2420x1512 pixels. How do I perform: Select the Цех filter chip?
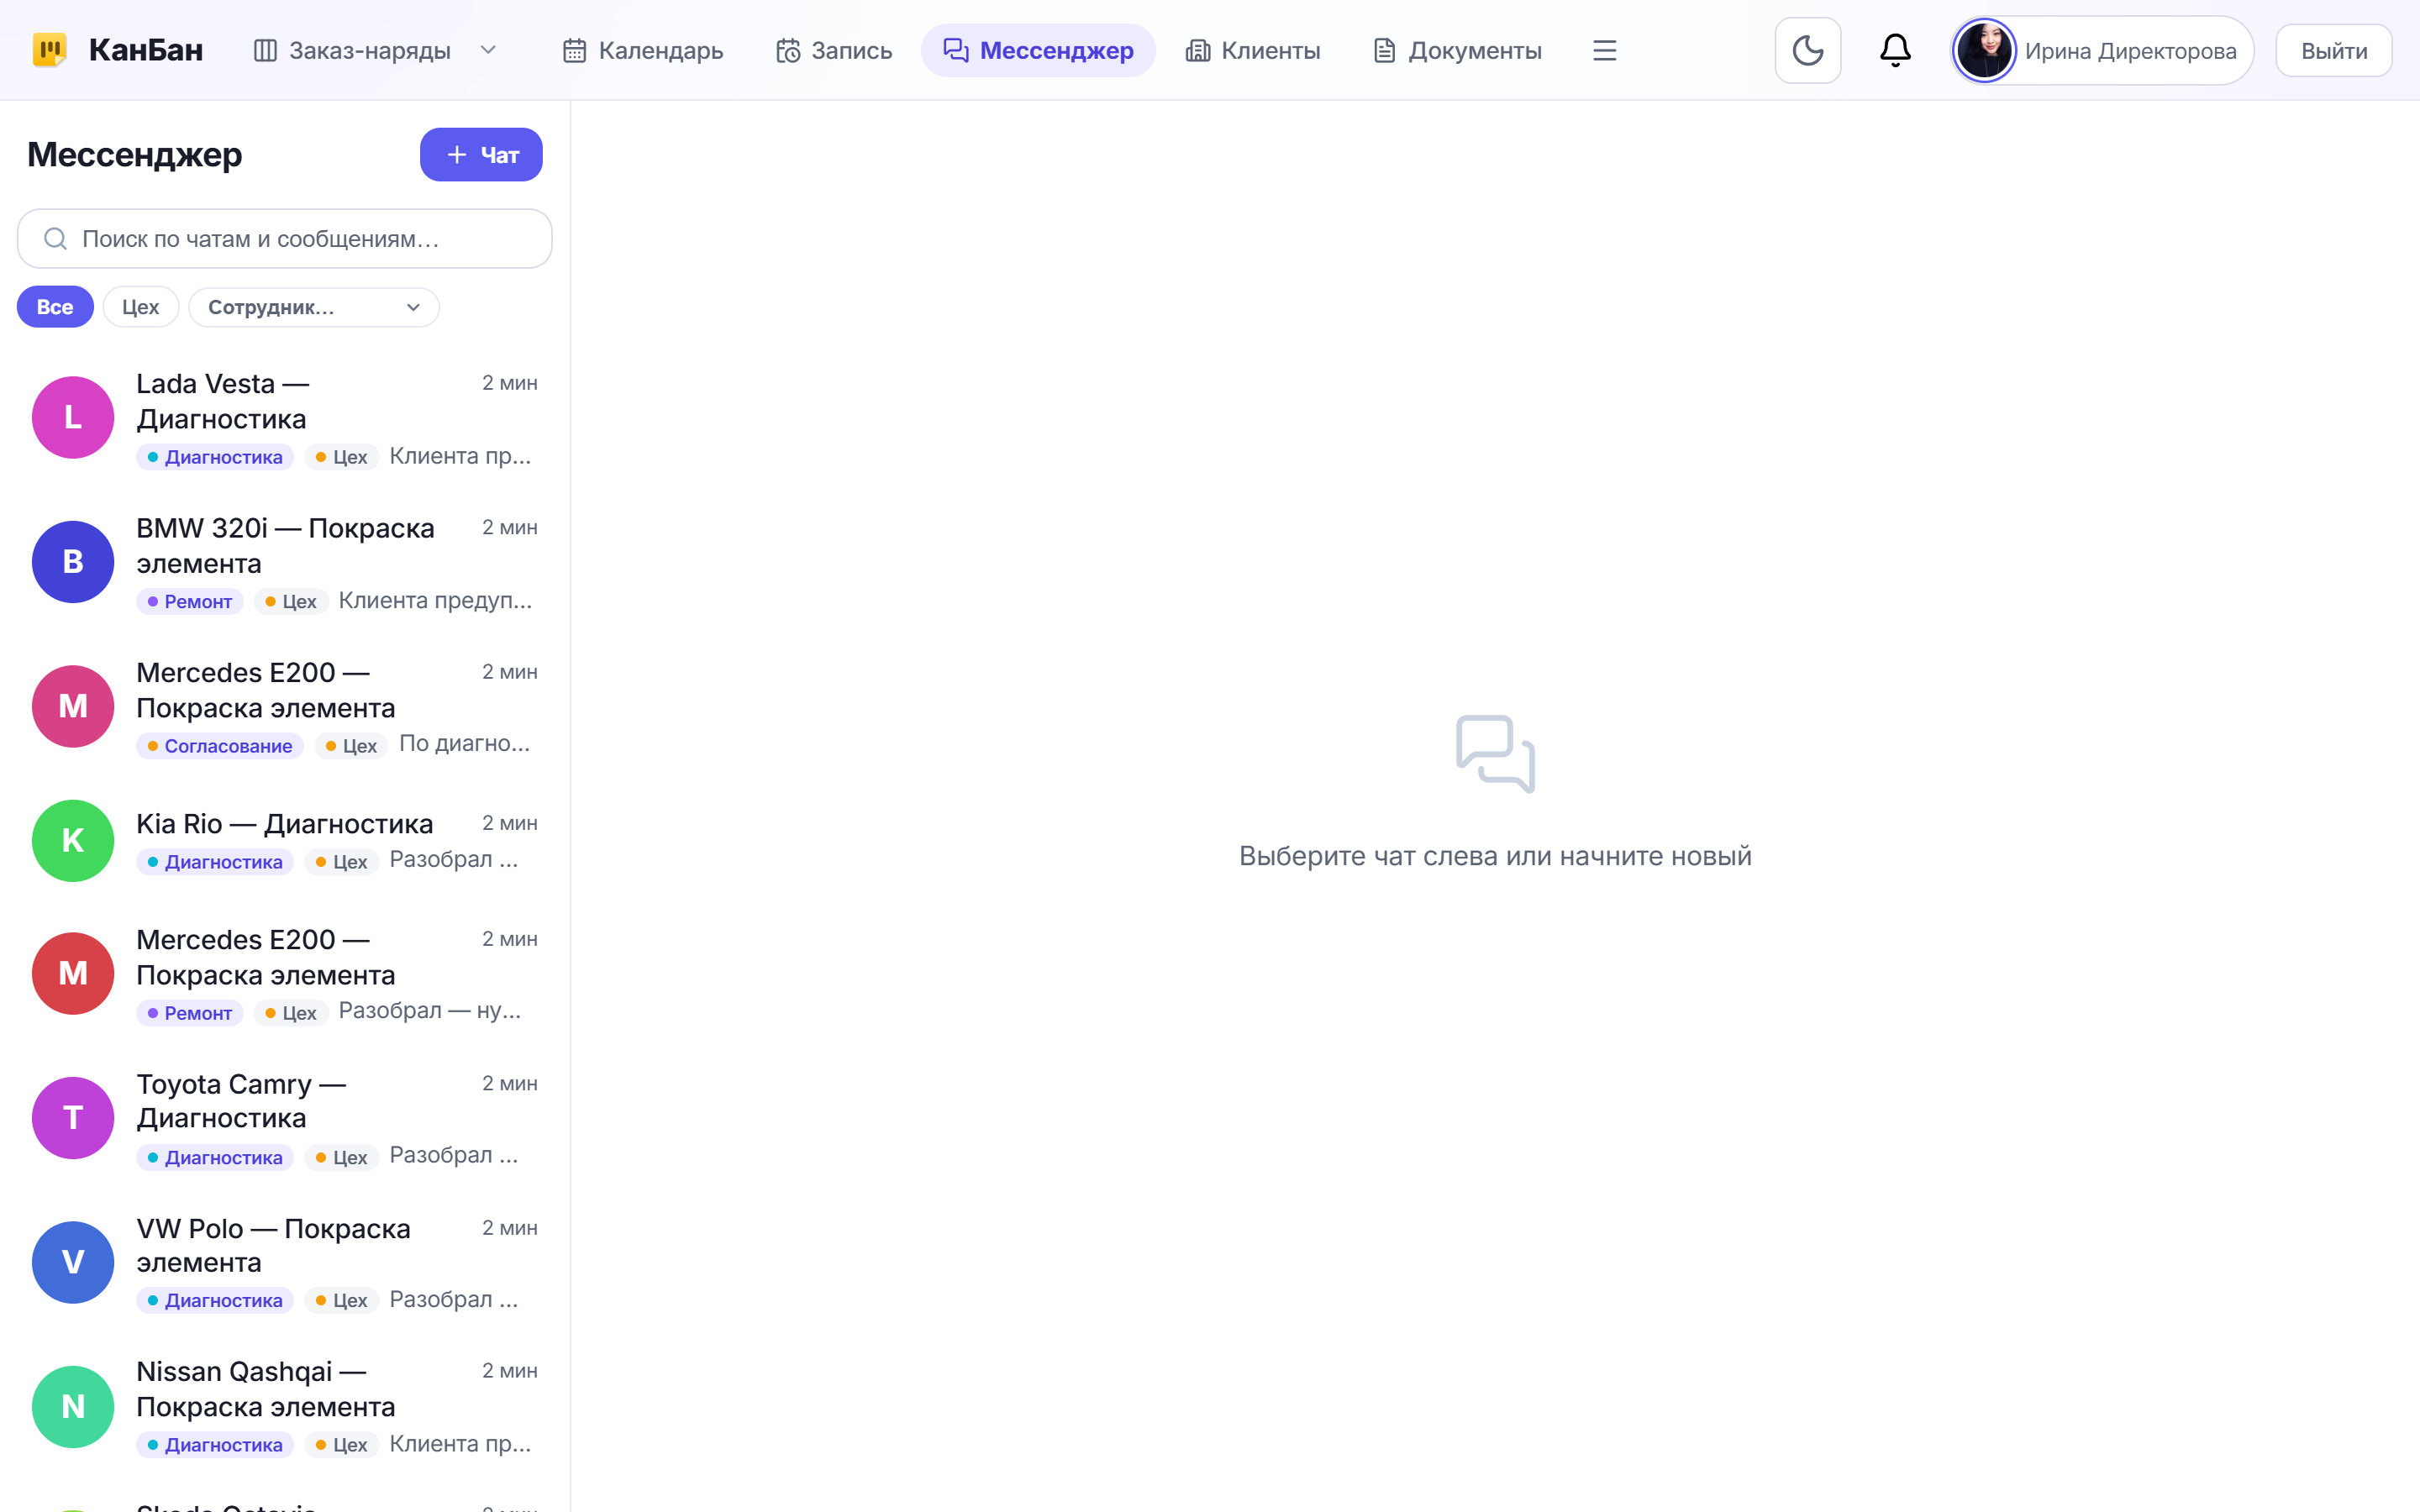141,307
